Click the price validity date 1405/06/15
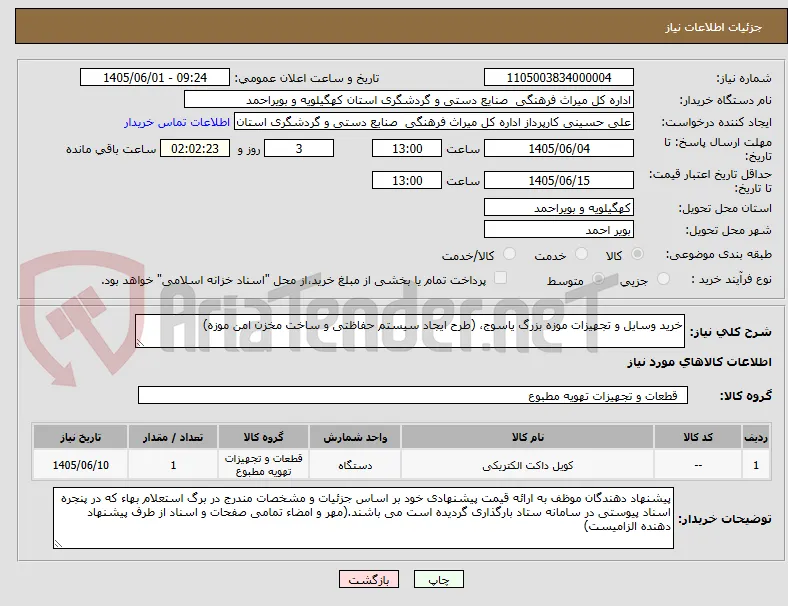Viewport: 788px width, 606px height. pyautogui.click(x=559, y=180)
